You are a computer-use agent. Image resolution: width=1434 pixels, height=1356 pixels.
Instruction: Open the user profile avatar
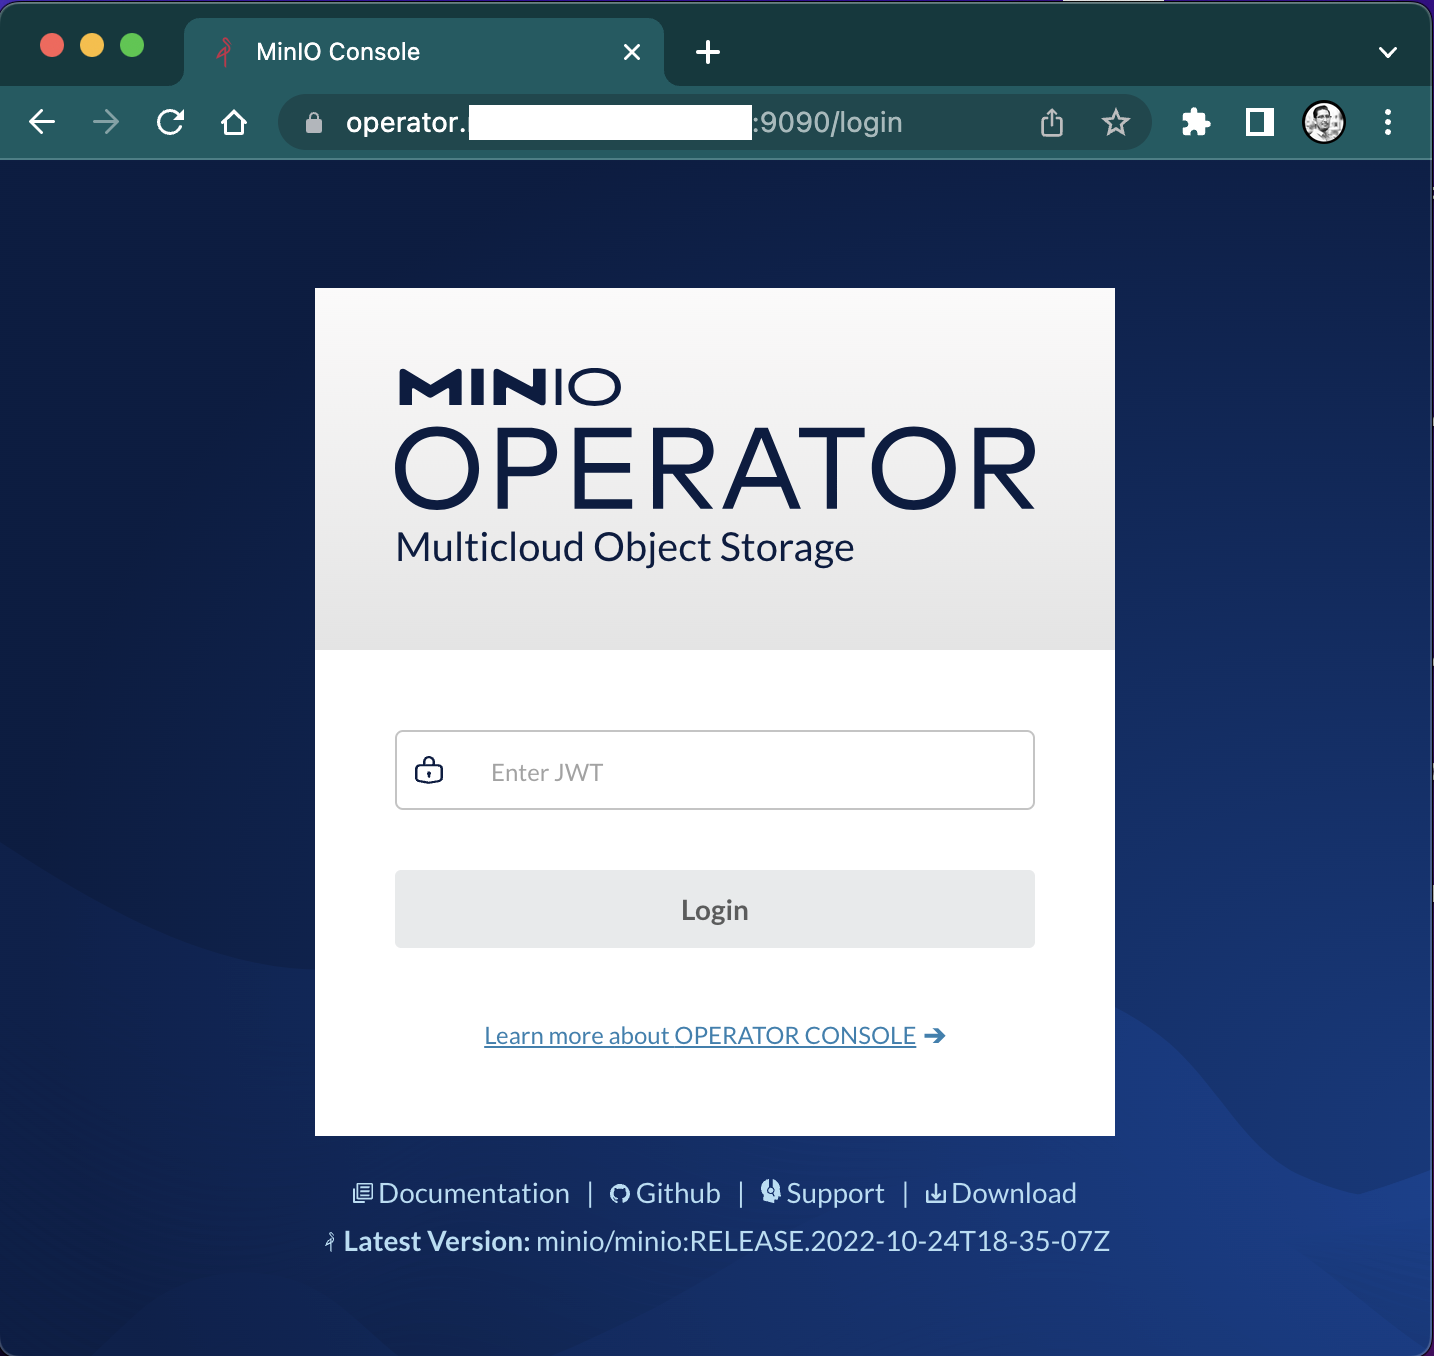[x=1323, y=122]
